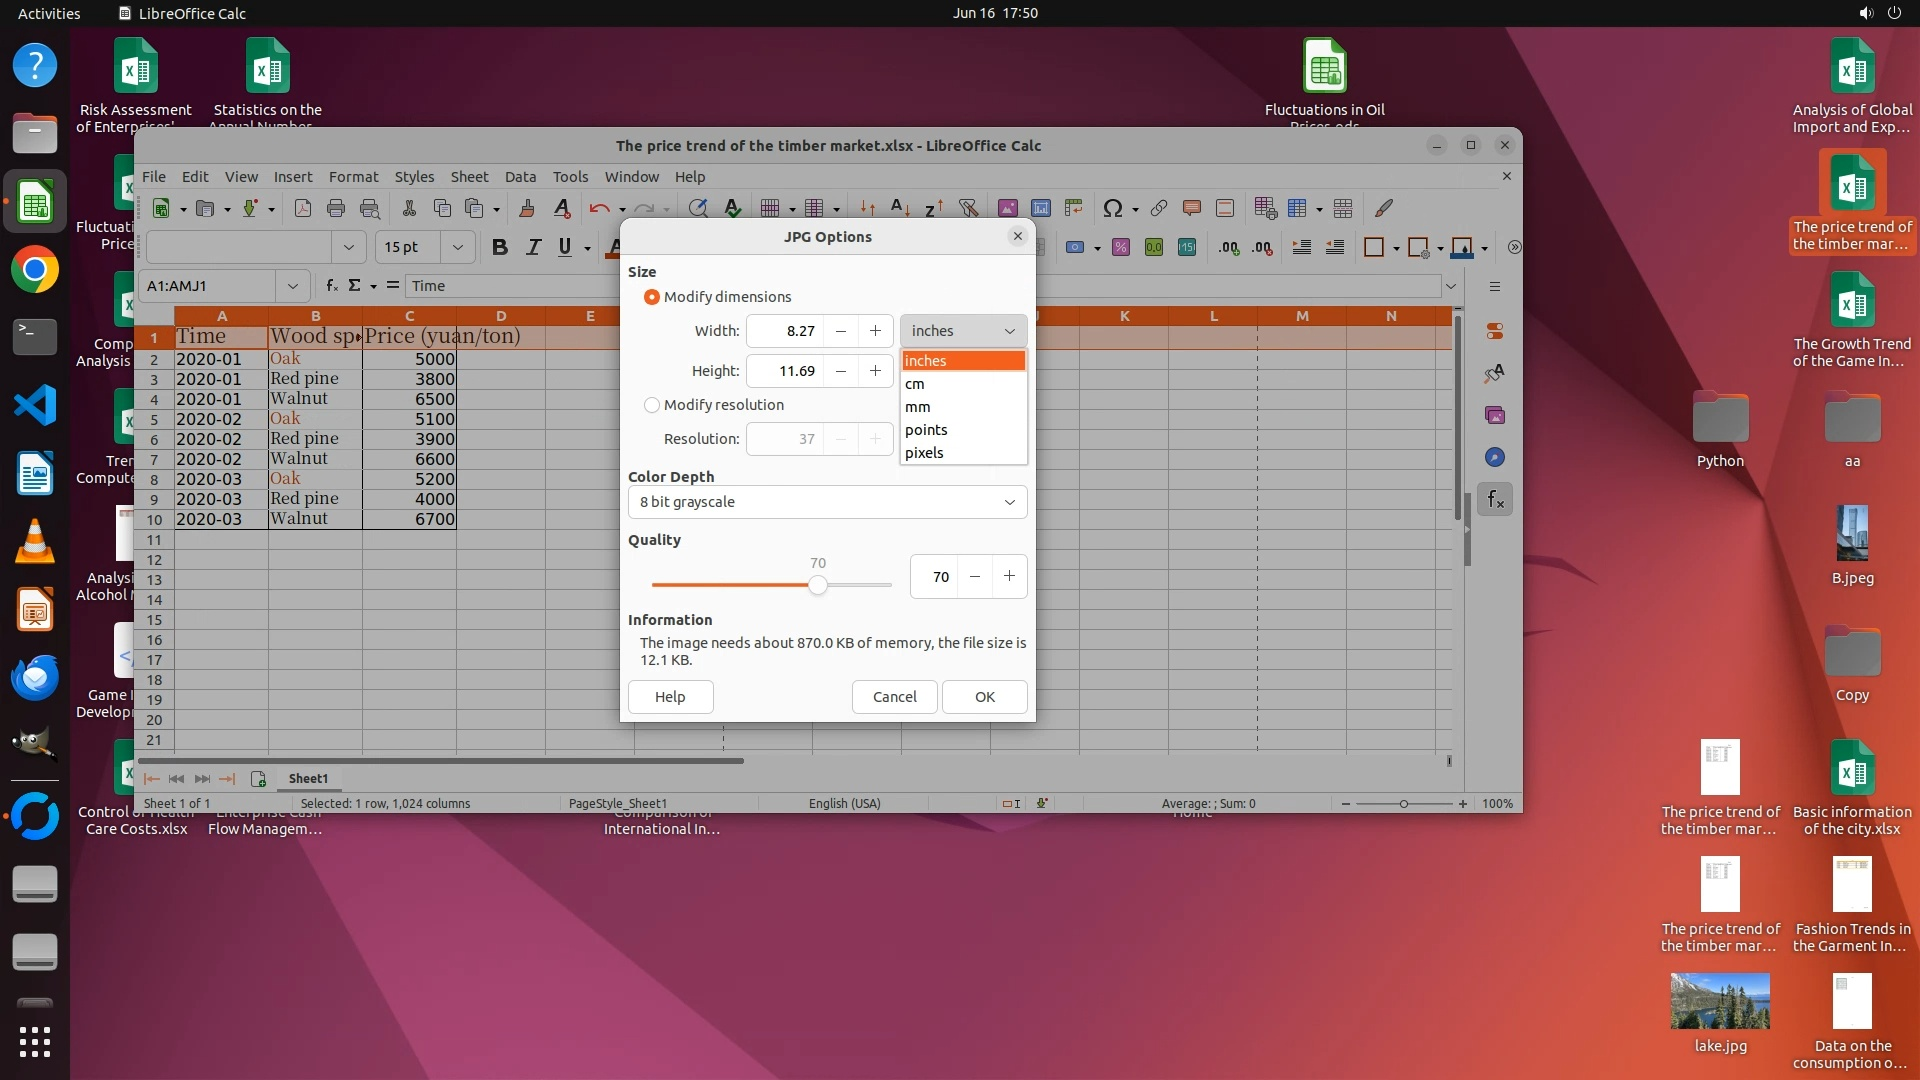This screenshot has height=1080, width=1920.
Task: Select the Modify resolution radio button
Action: (652, 405)
